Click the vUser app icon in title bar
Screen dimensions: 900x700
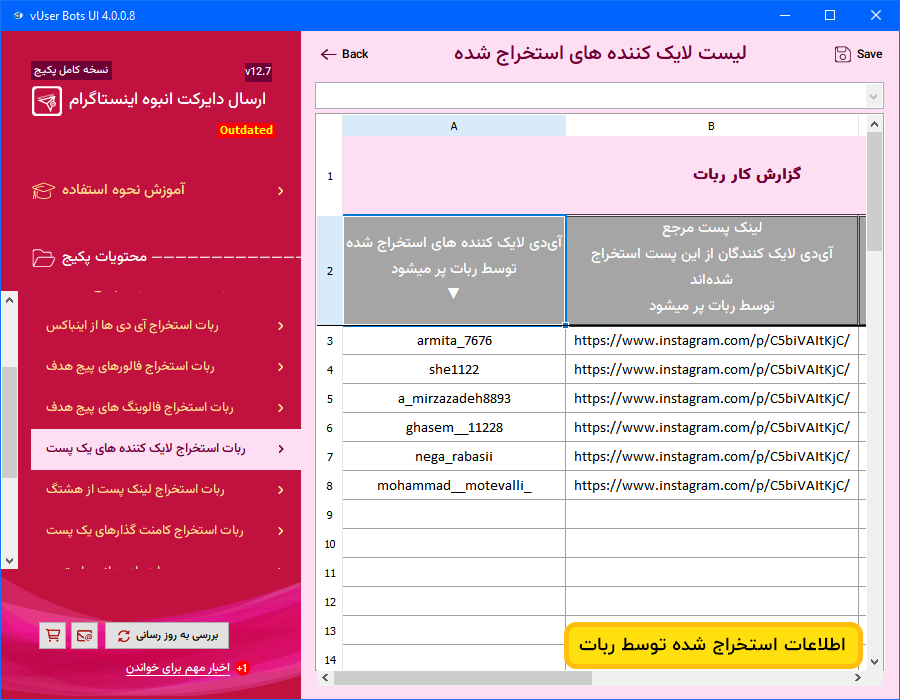coord(18,15)
